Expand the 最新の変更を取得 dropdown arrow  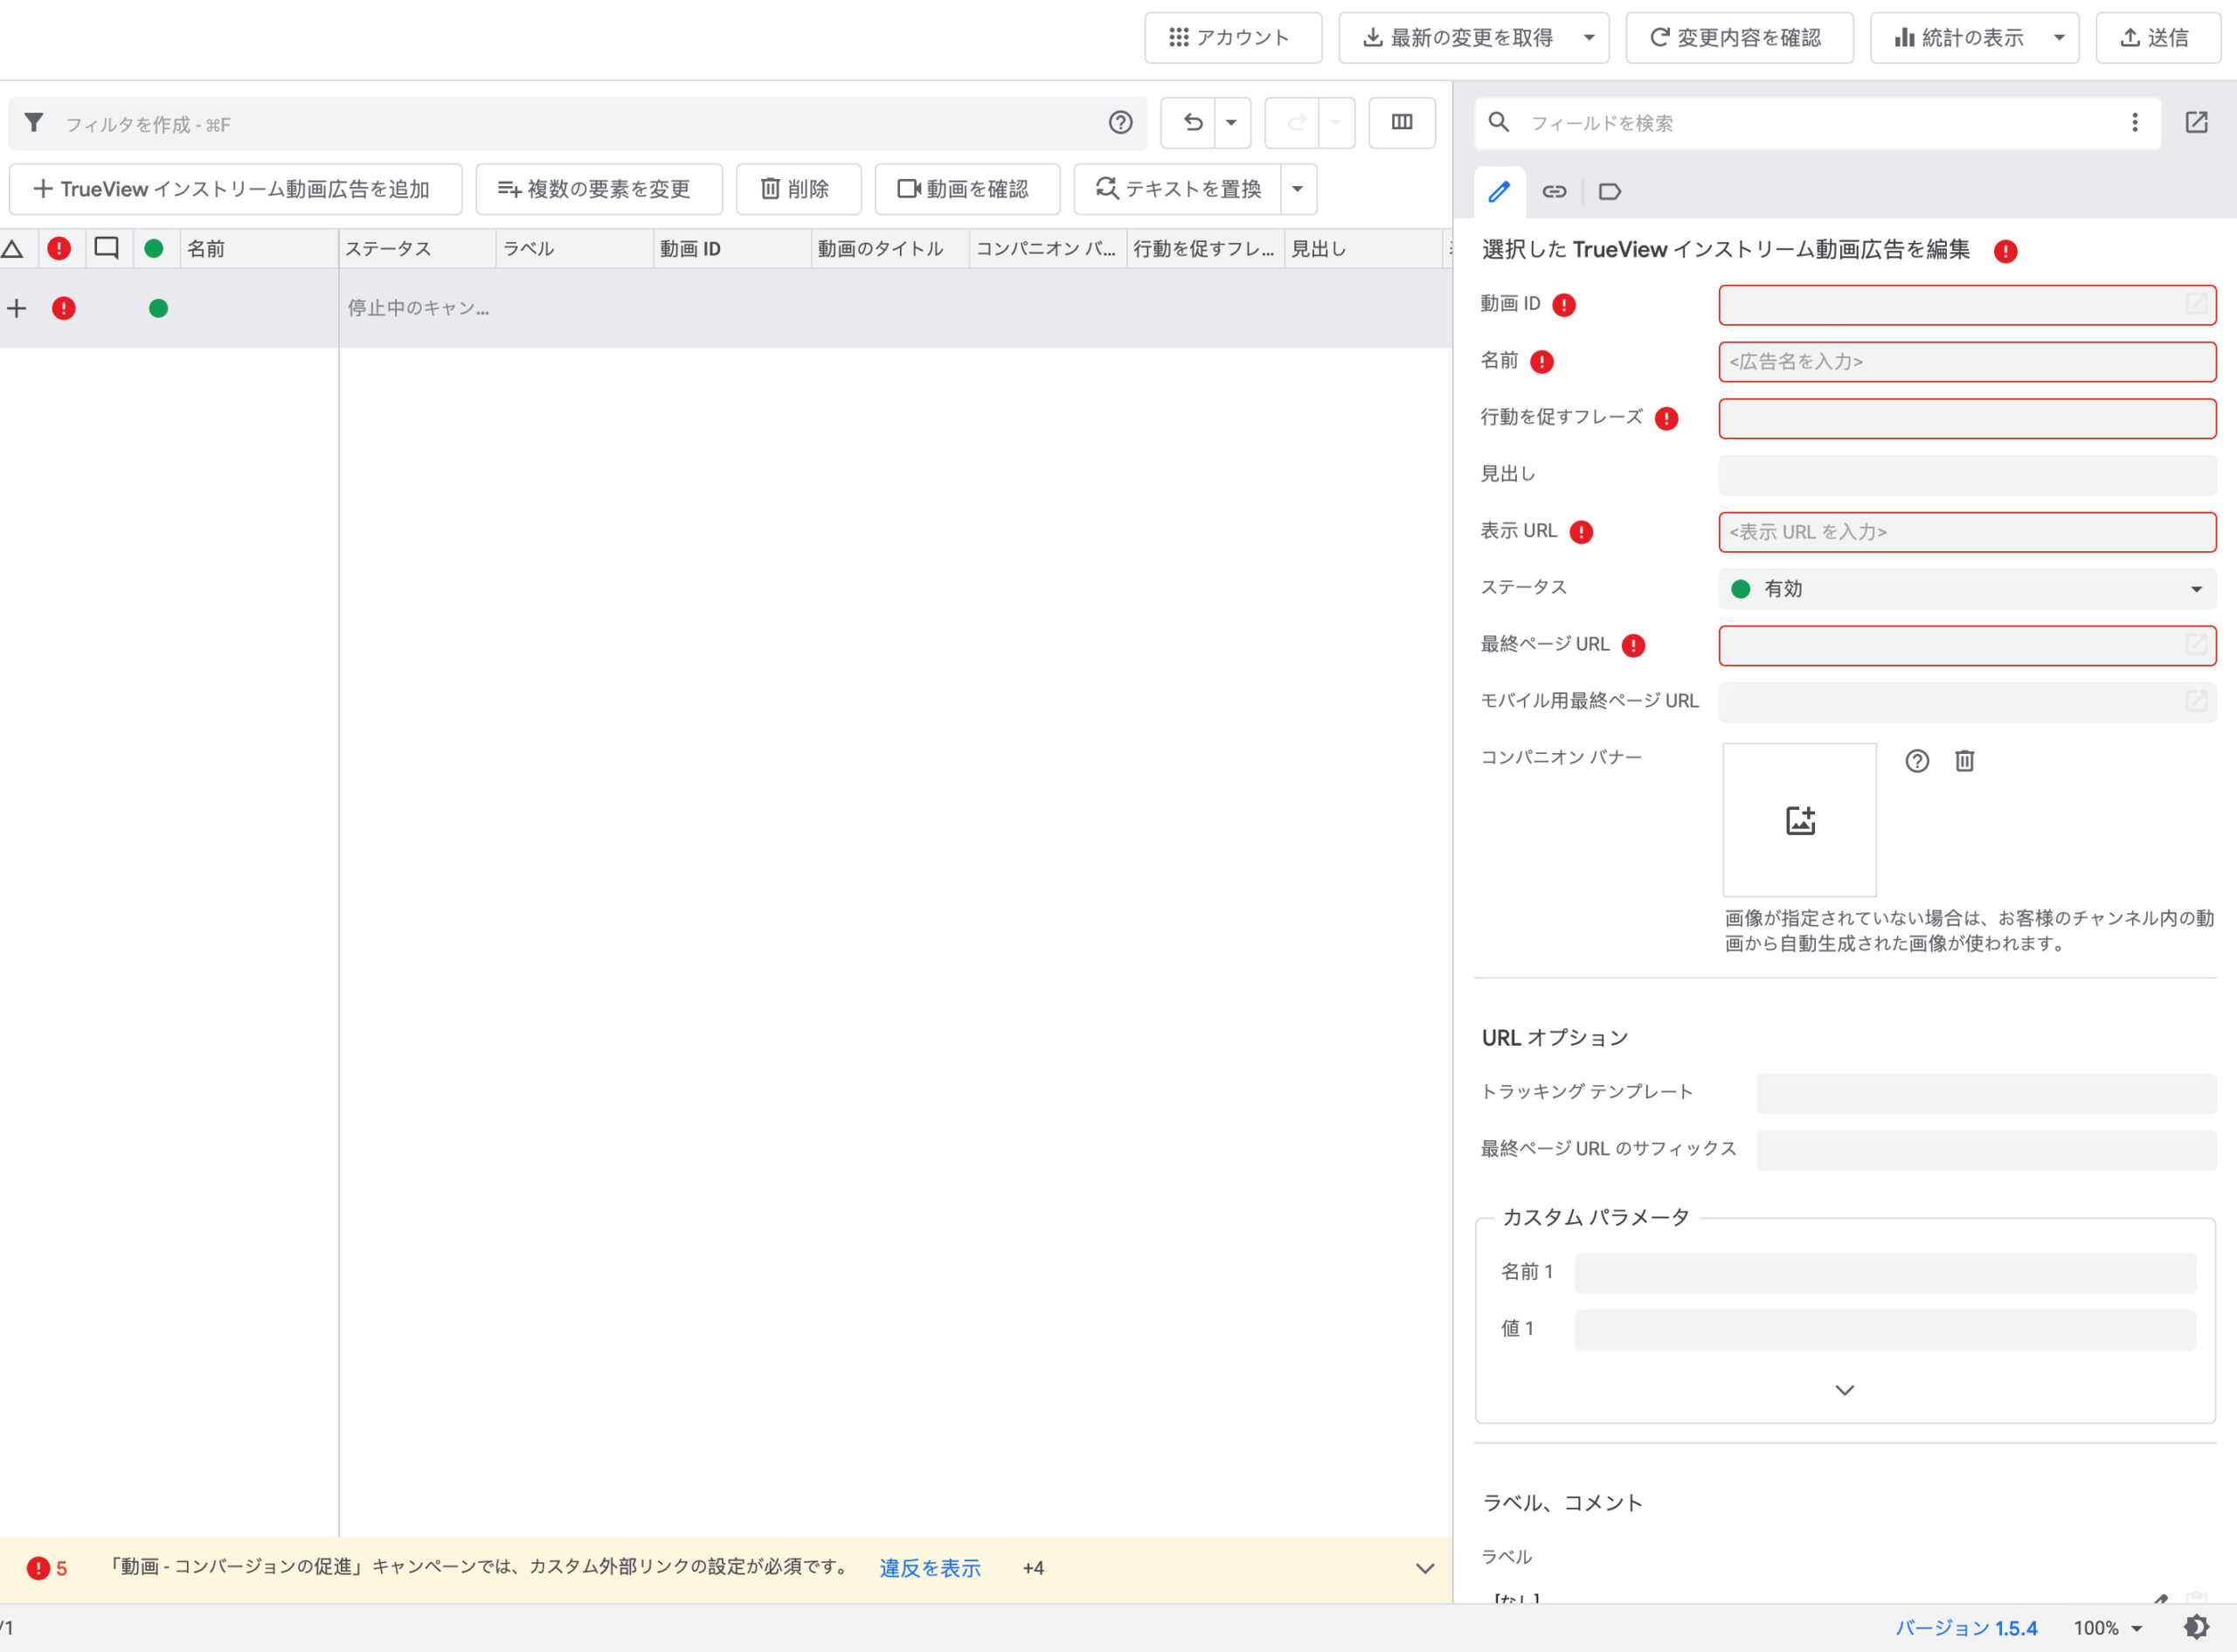[1588, 38]
